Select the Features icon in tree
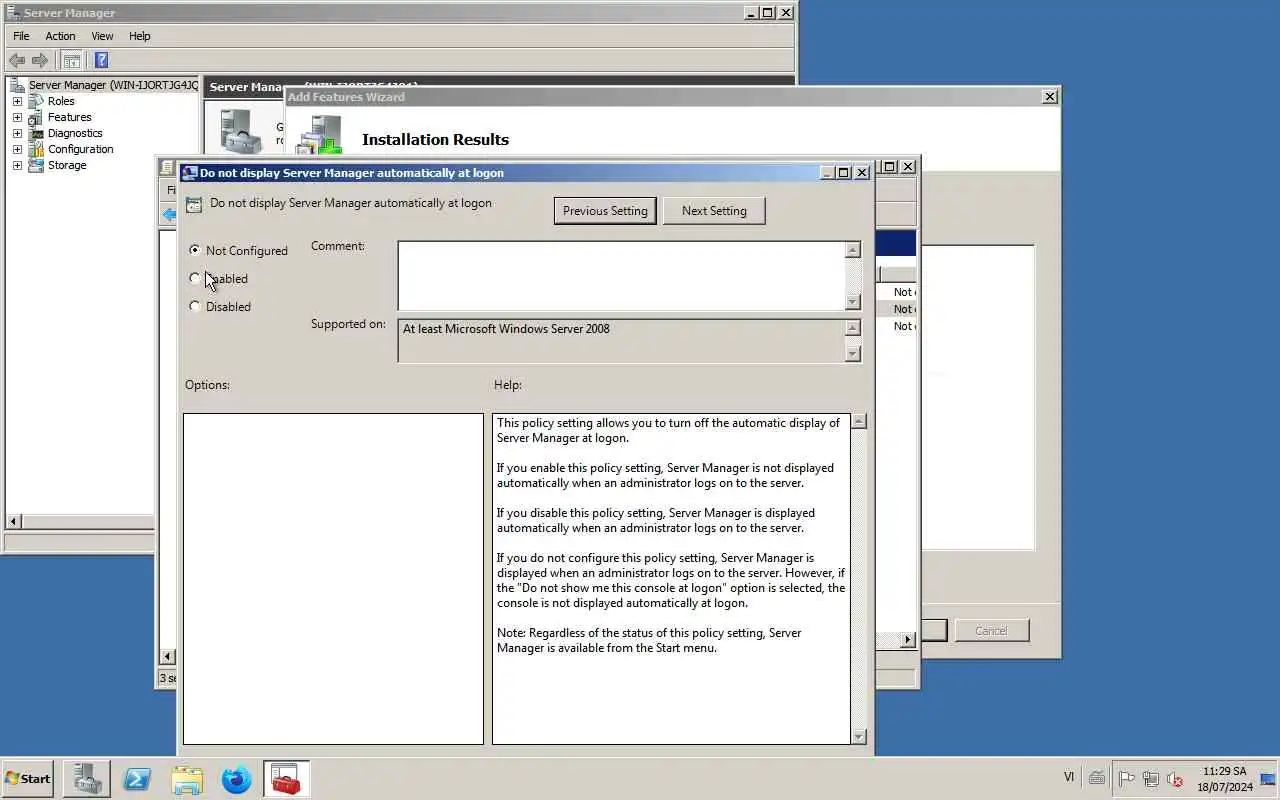 [36, 117]
